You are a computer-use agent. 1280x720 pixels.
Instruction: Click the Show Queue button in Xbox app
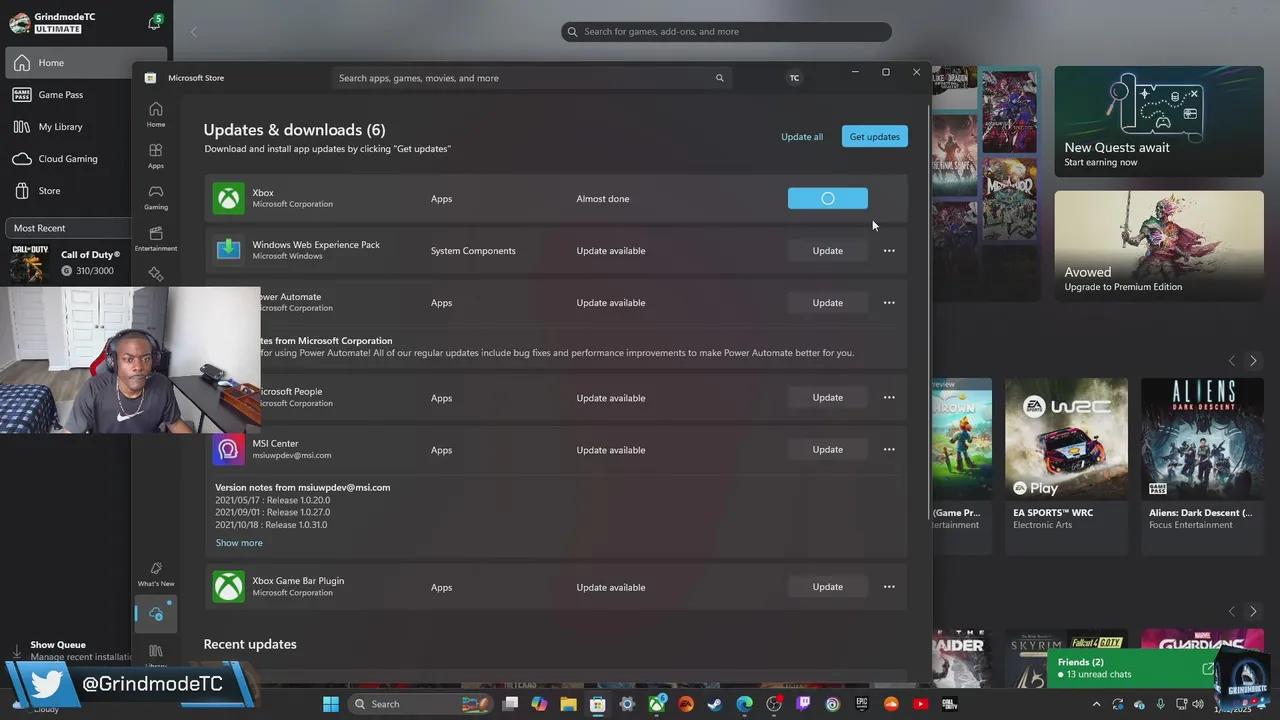(68, 650)
